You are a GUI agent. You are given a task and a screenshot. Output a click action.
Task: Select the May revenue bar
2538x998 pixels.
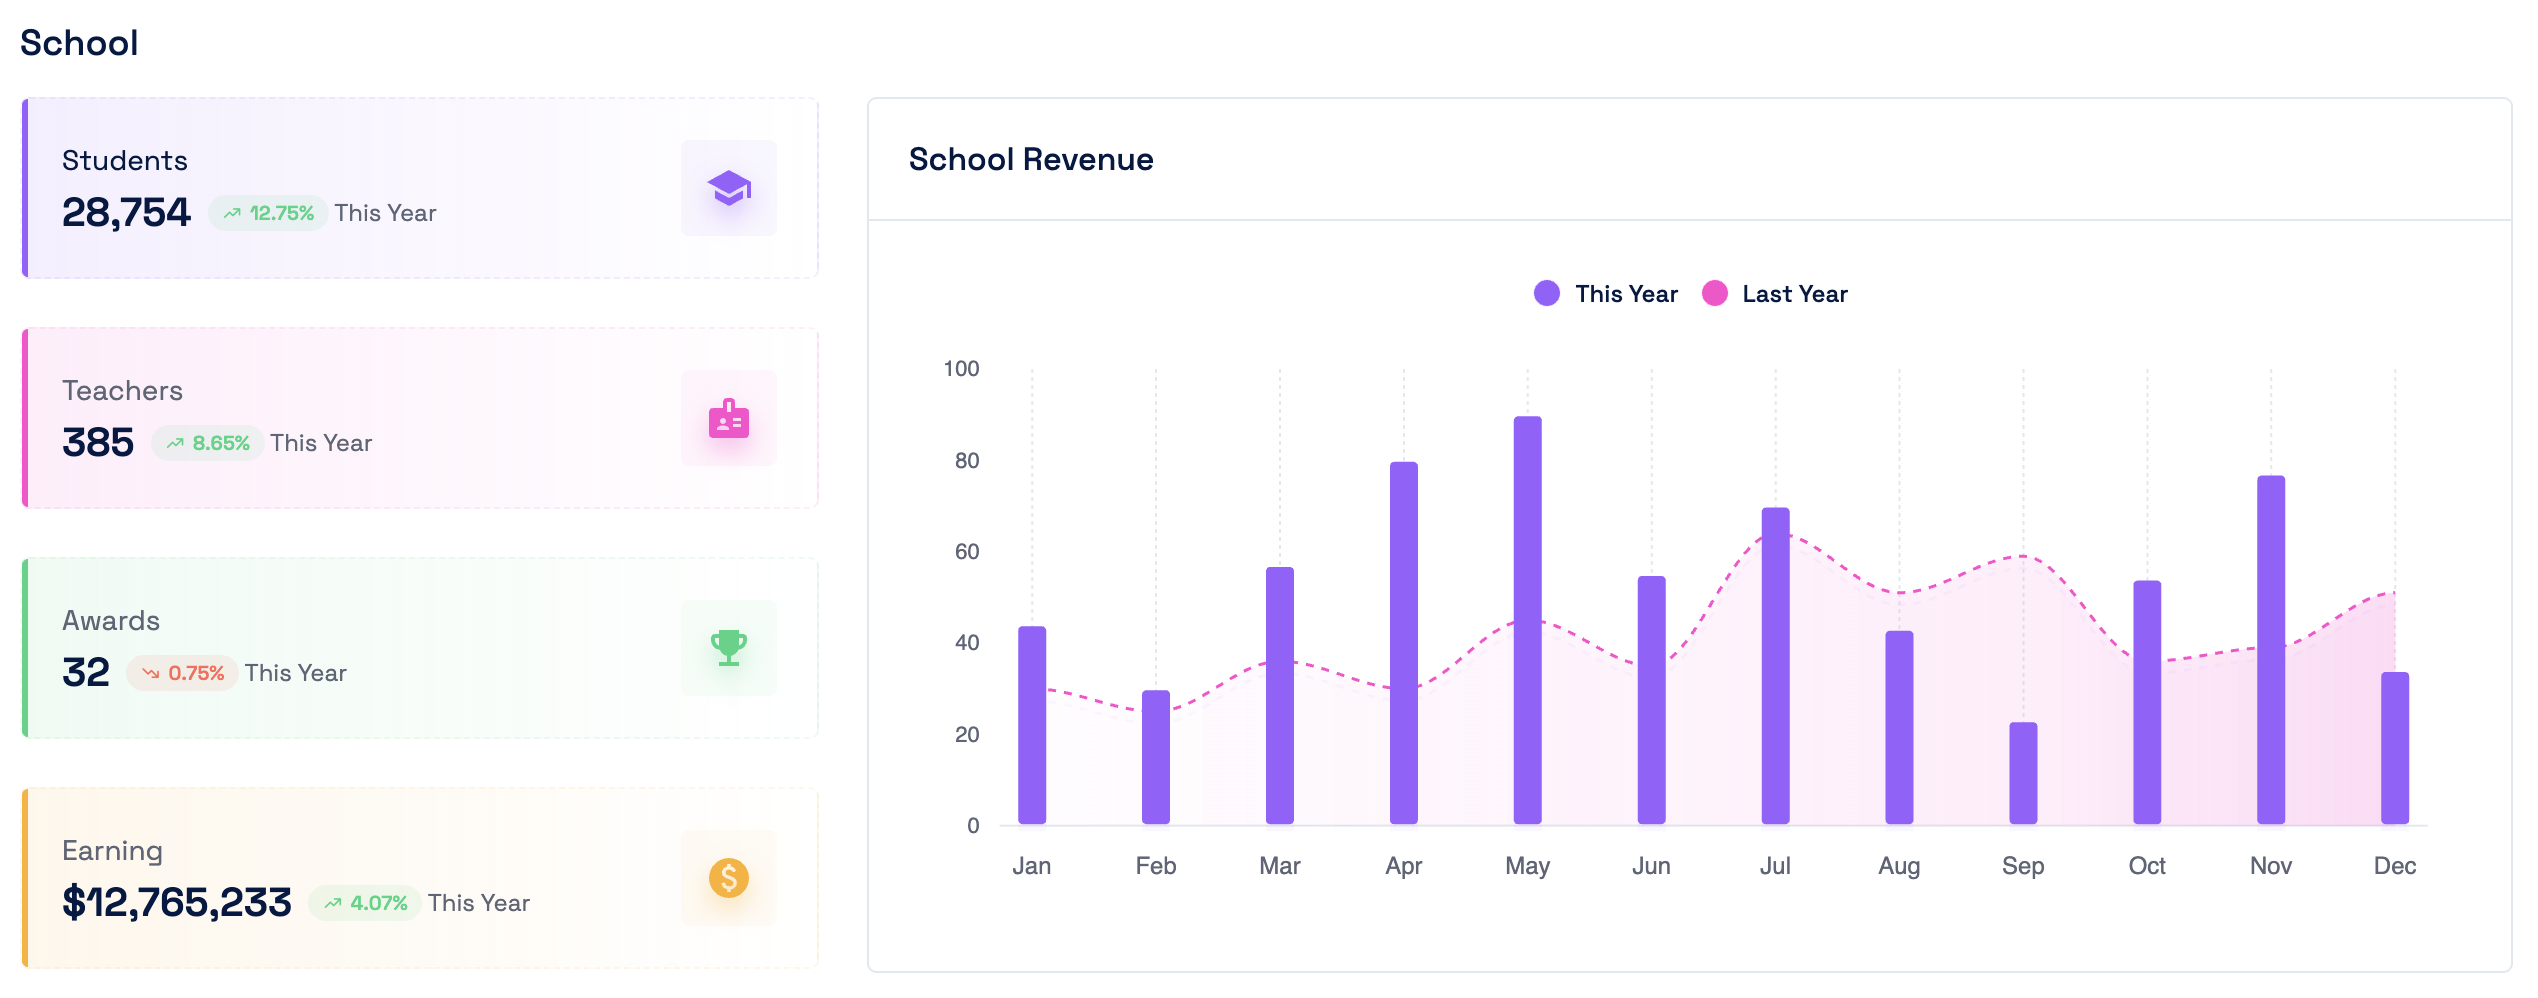[1527, 620]
